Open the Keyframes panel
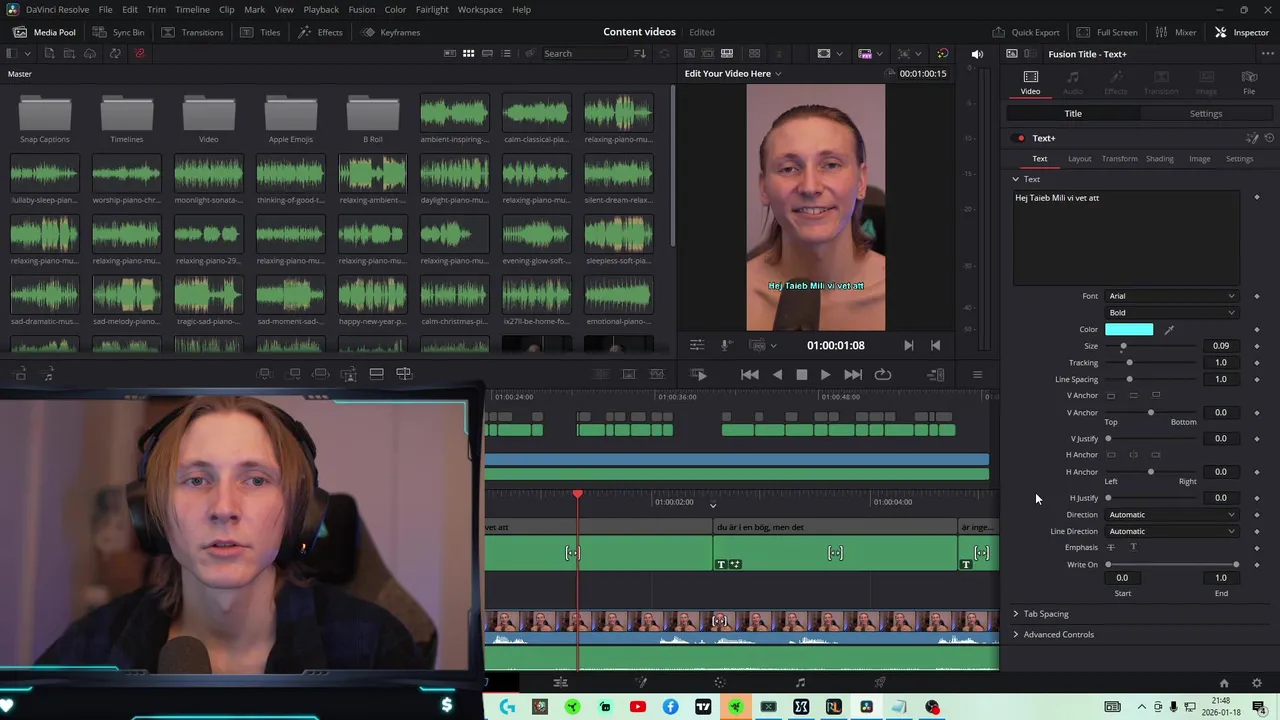The image size is (1280, 720). (391, 32)
